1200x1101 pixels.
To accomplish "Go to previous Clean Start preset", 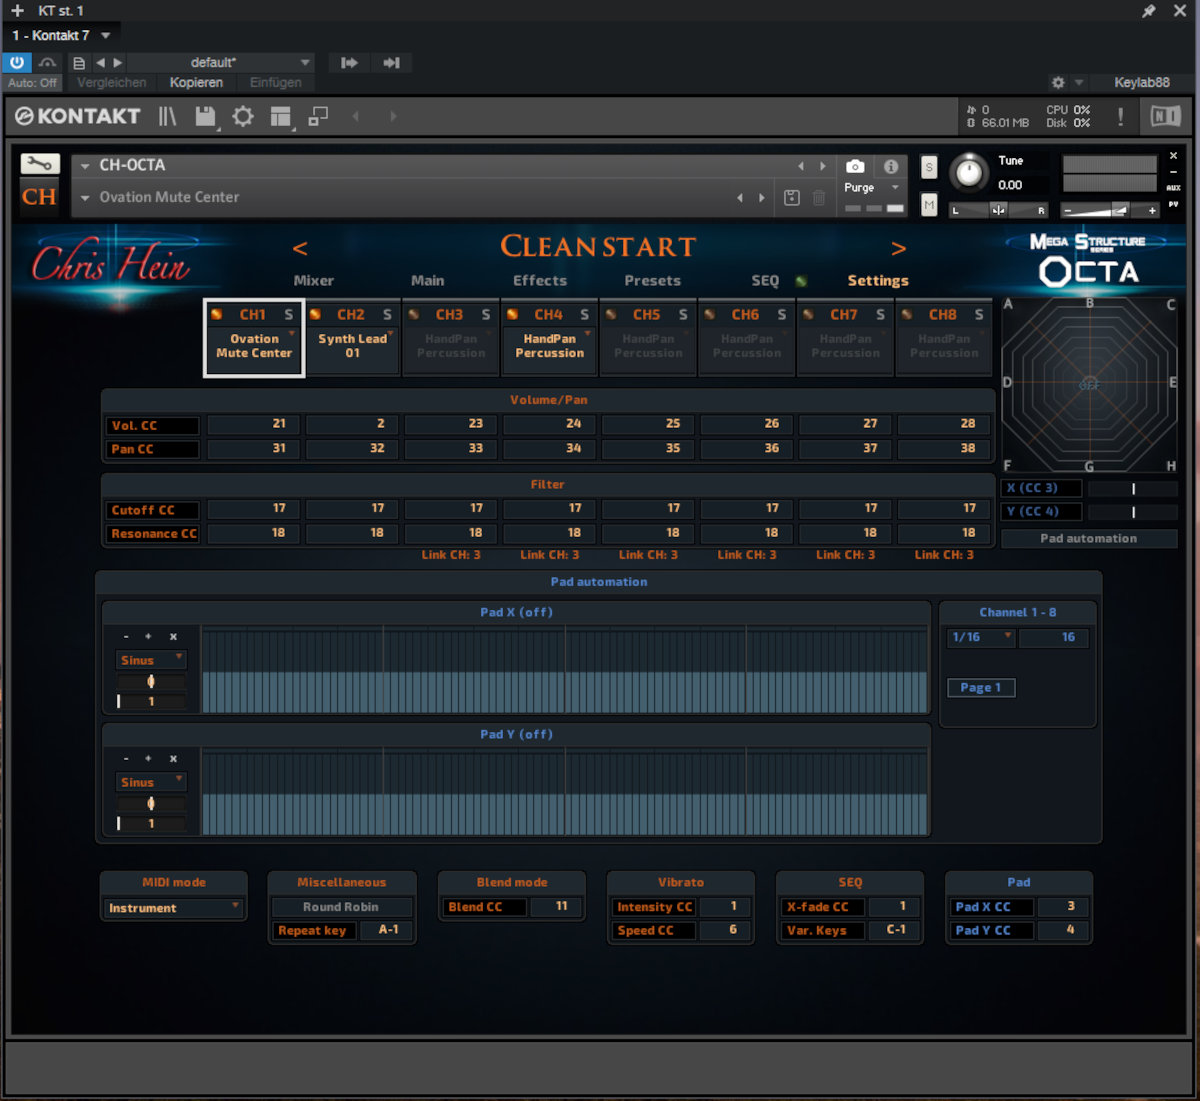I will coord(300,248).
